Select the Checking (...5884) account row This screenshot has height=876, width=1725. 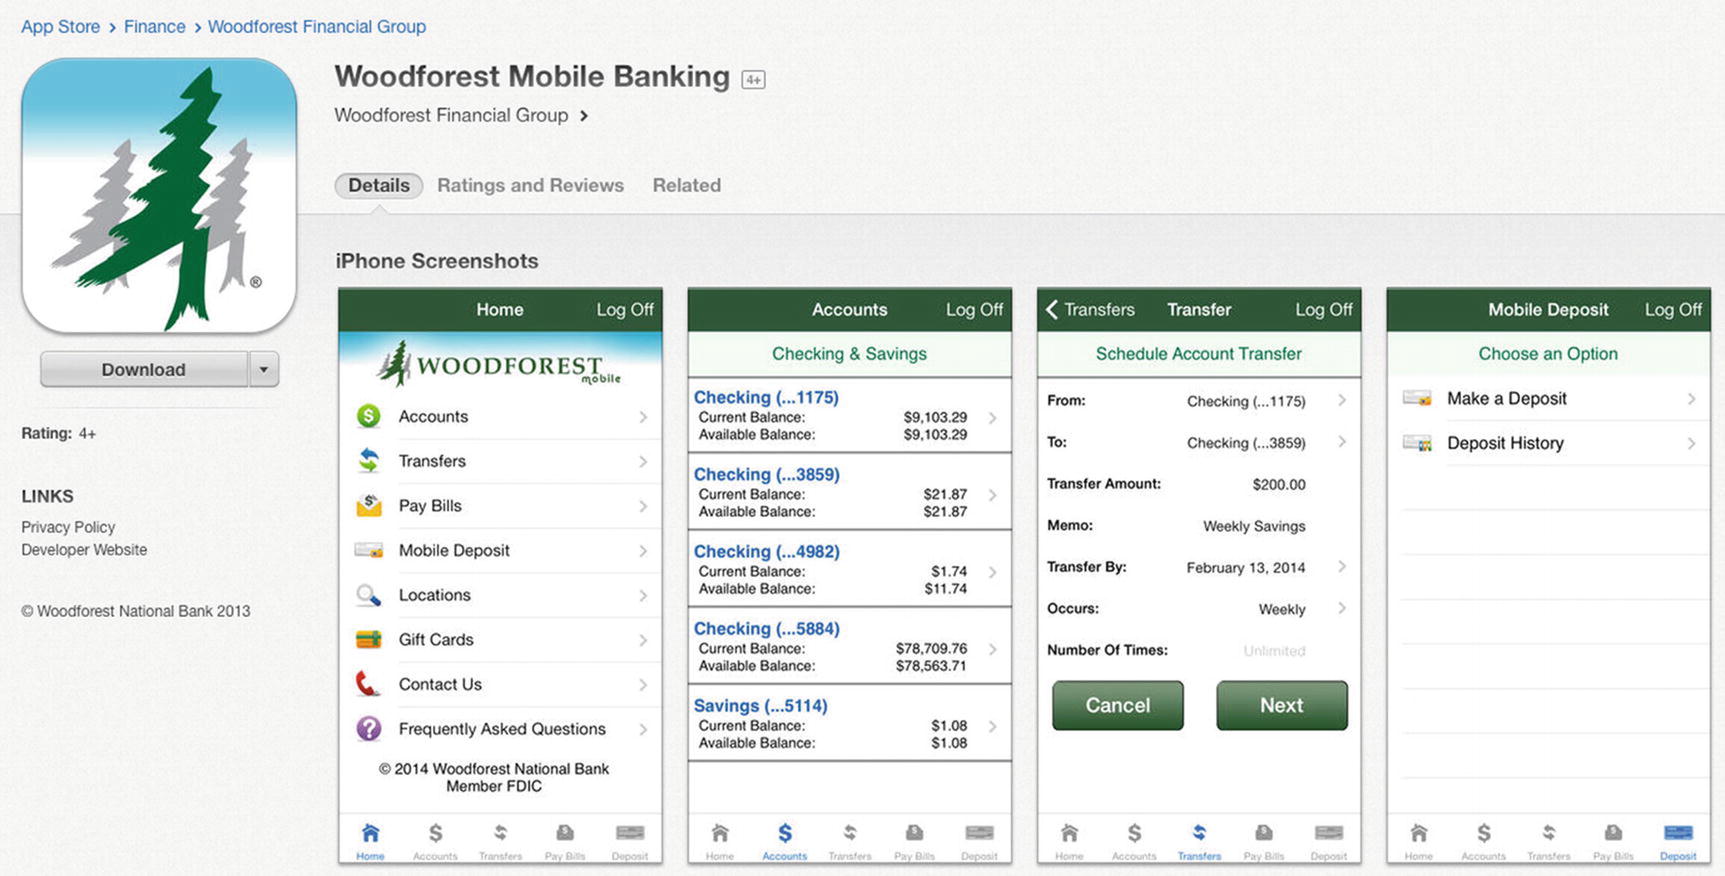(849, 646)
